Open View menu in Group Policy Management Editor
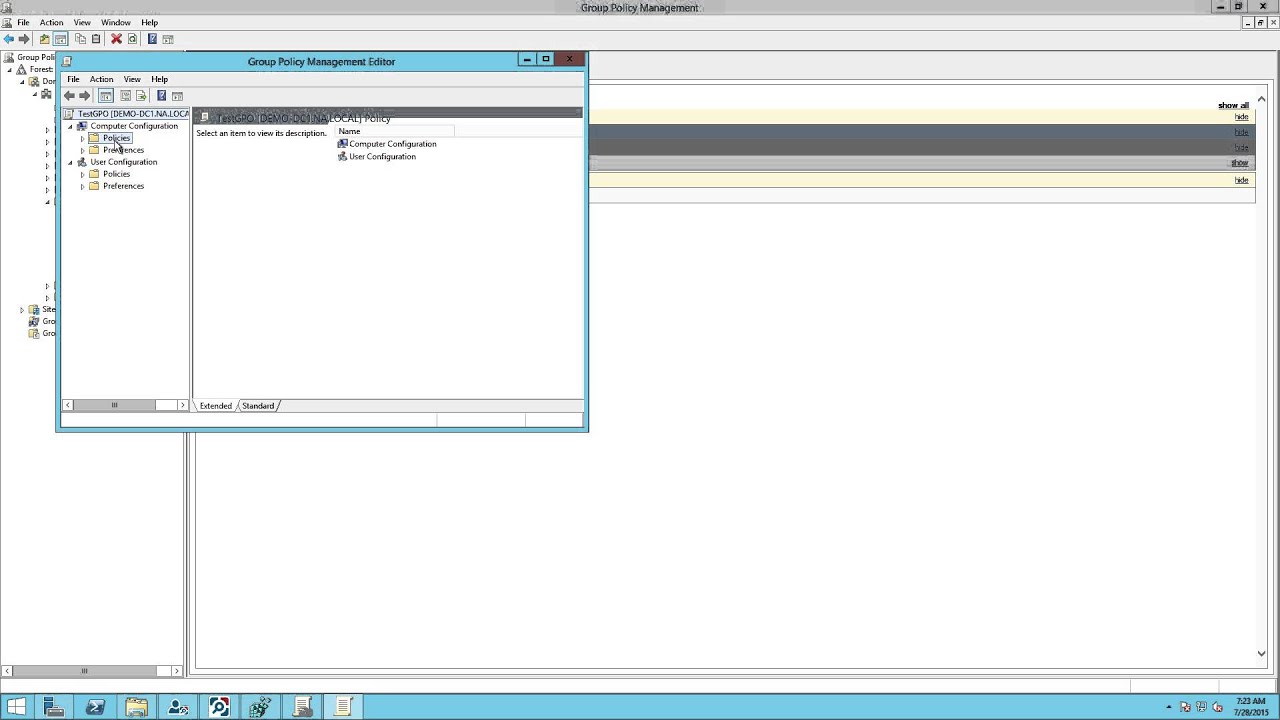The height and width of the screenshot is (720, 1280). (132, 79)
